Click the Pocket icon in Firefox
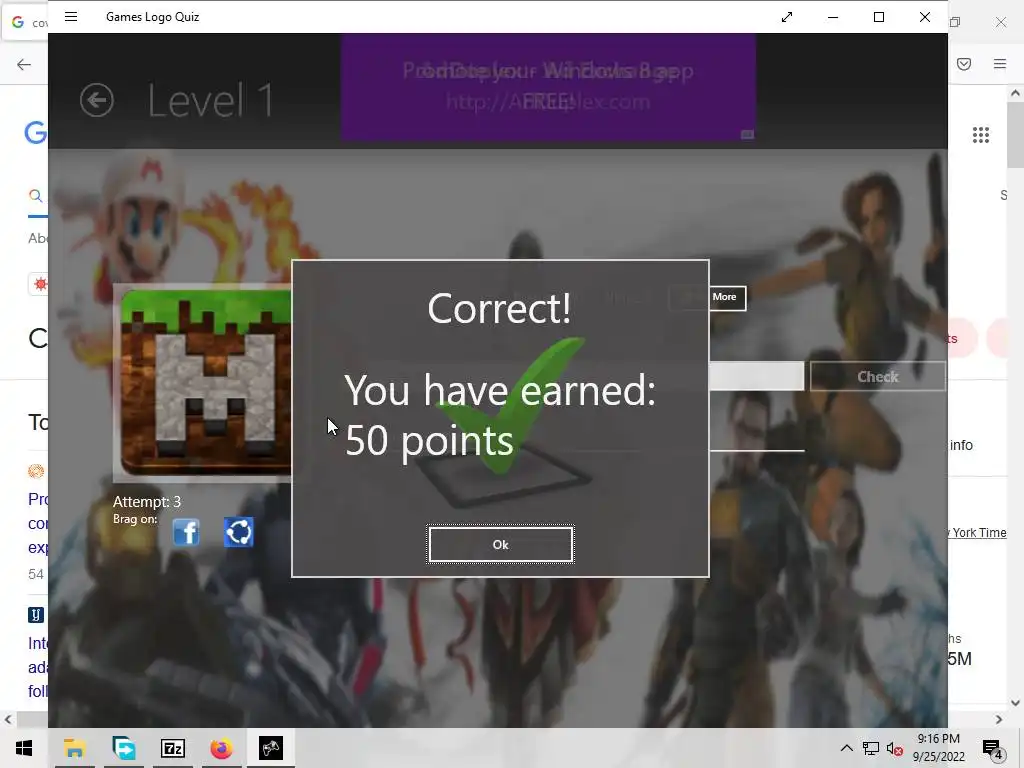This screenshot has width=1024, height=768. 964,64
